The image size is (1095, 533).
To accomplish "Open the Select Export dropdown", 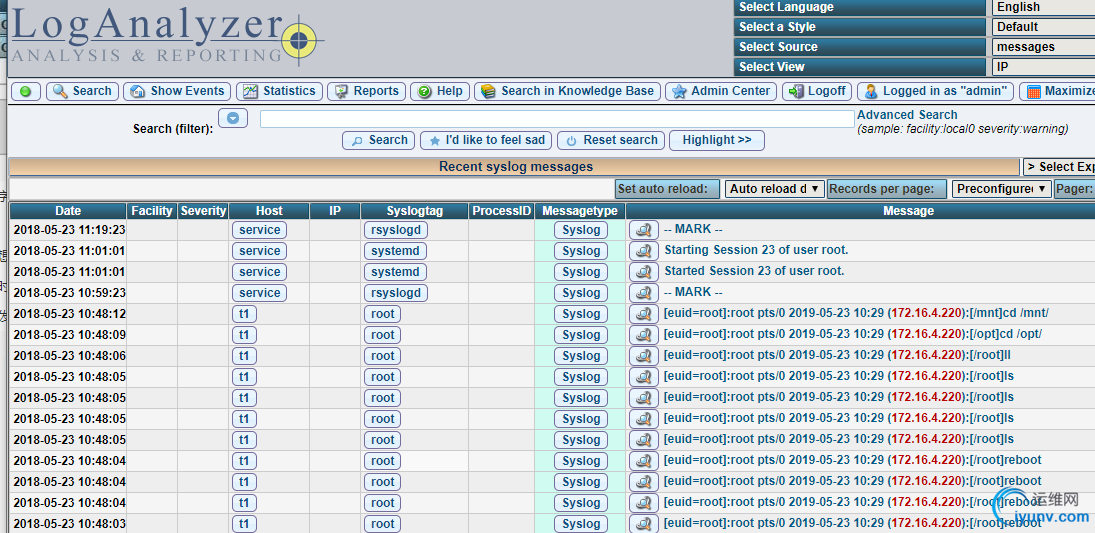I will (x=1059, y=167).
